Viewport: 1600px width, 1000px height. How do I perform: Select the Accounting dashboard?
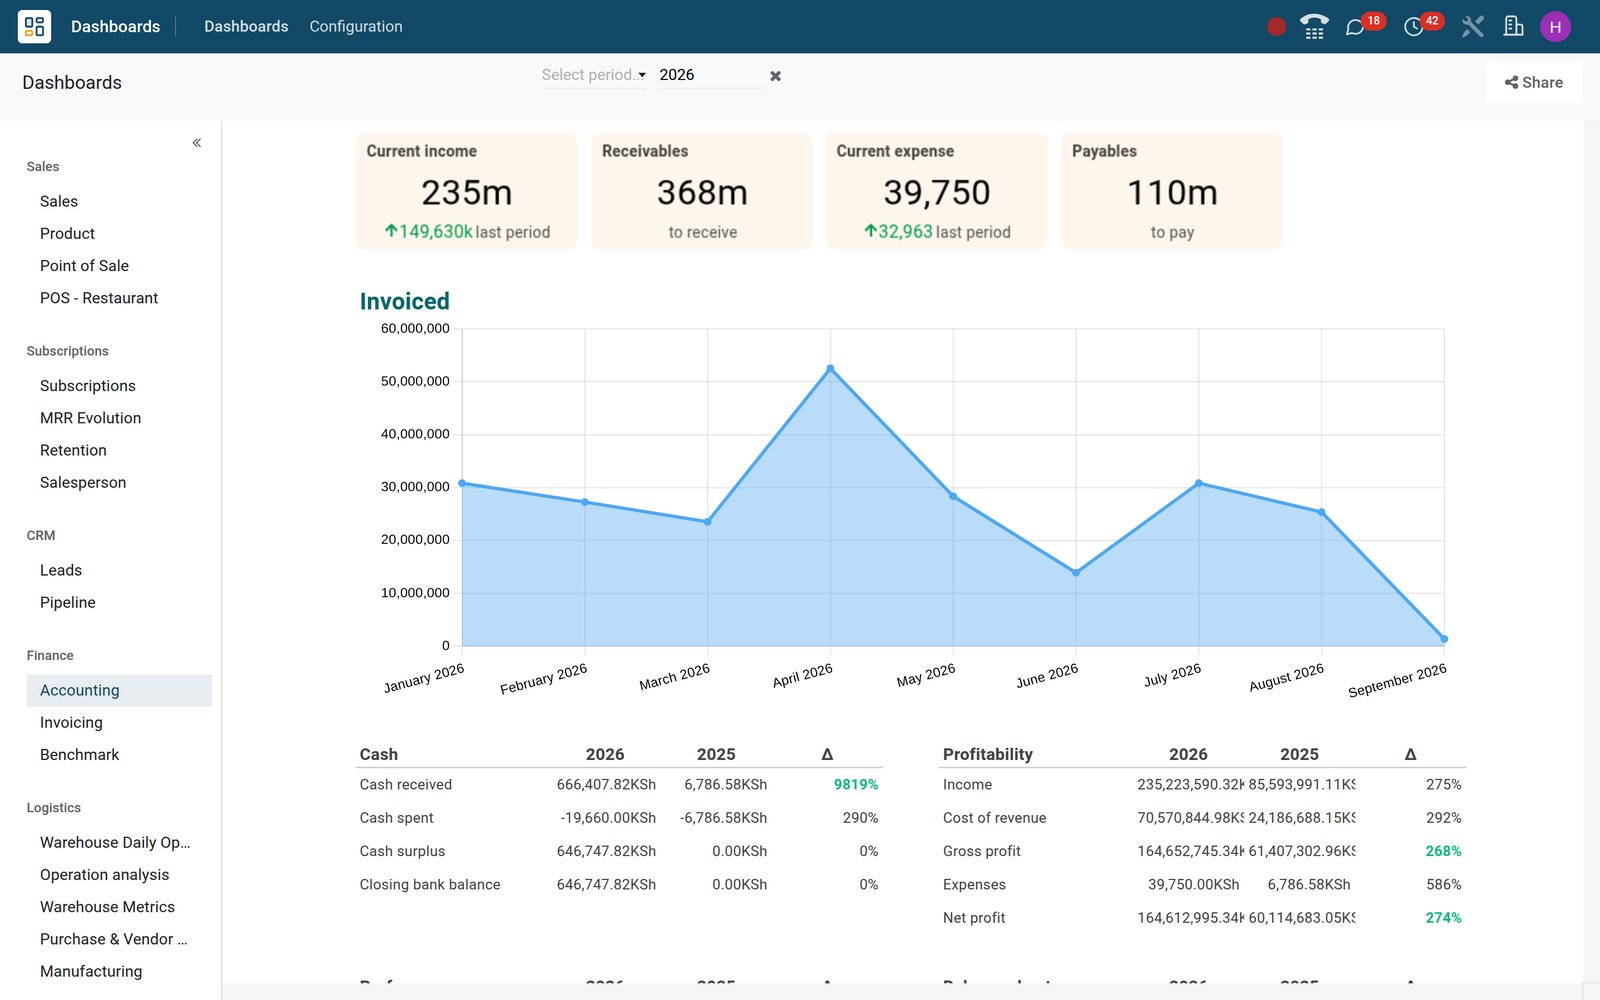click(119, 691)
